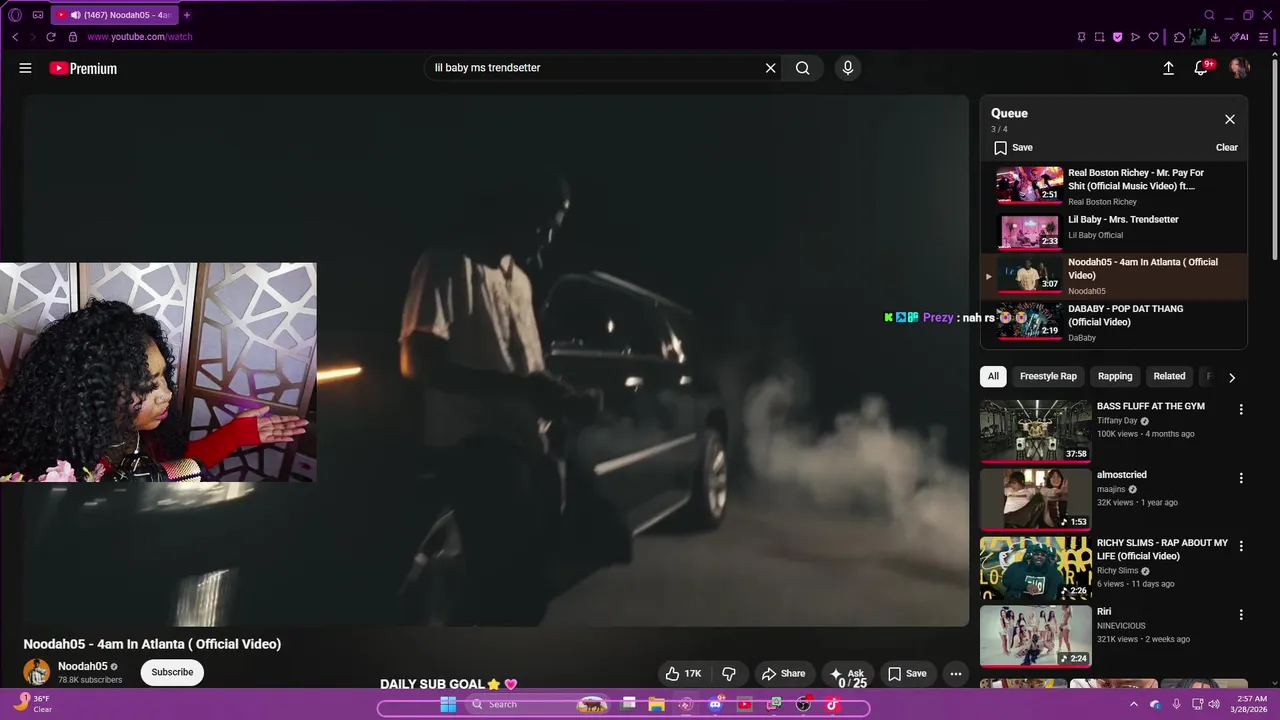Dislike the video with the thumbs-down icon
1280x720 pixels.
point(729,673)
